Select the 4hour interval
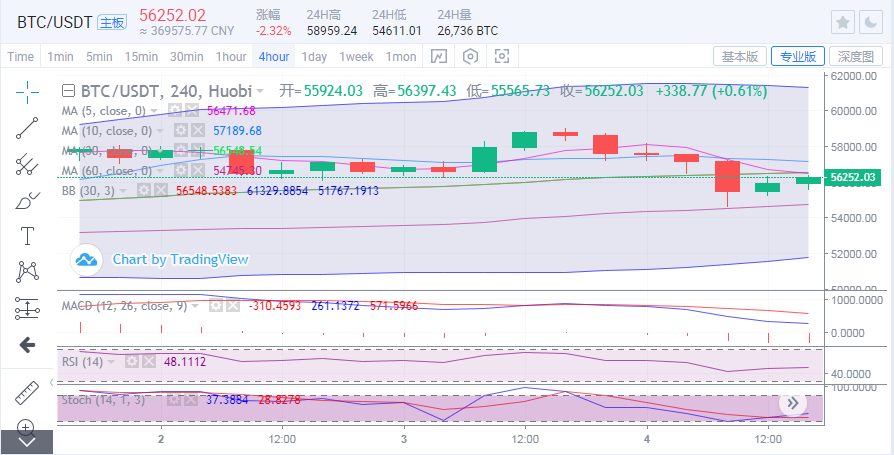Image resolution: width=894 pixels, height=455 pixels. coord(274,56)
